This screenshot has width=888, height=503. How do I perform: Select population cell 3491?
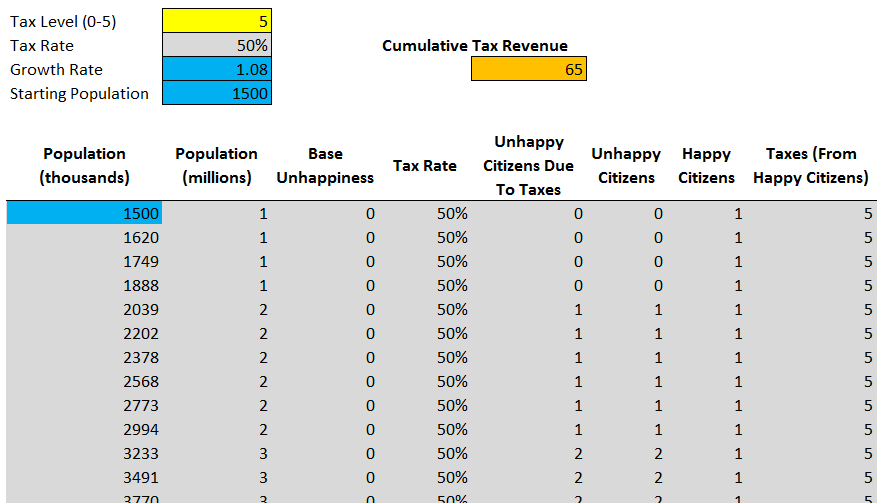84,478
